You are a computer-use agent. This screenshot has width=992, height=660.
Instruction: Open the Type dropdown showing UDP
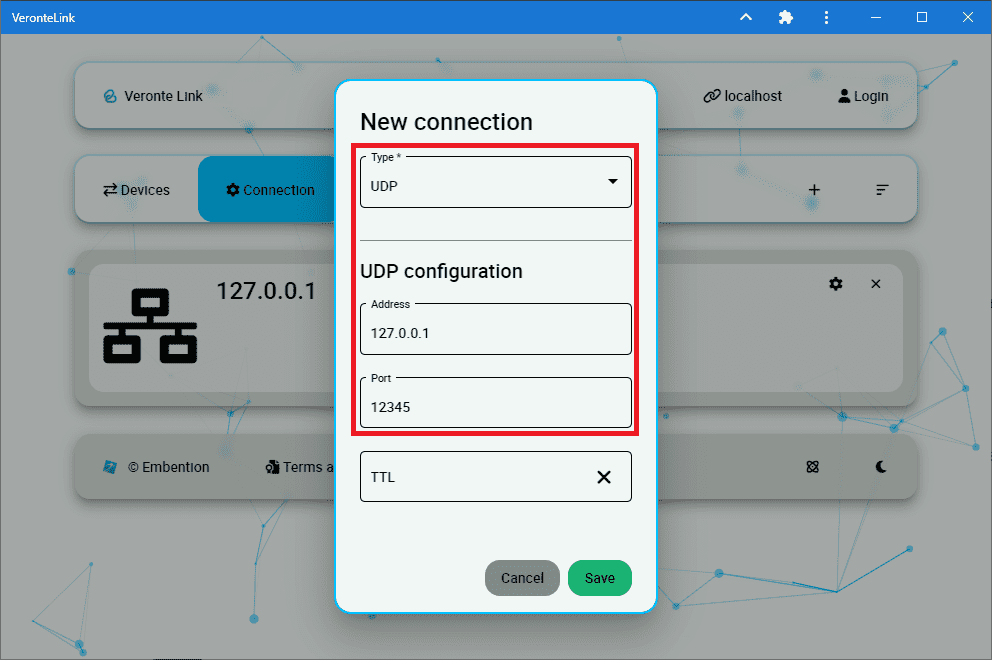point(495,182)
